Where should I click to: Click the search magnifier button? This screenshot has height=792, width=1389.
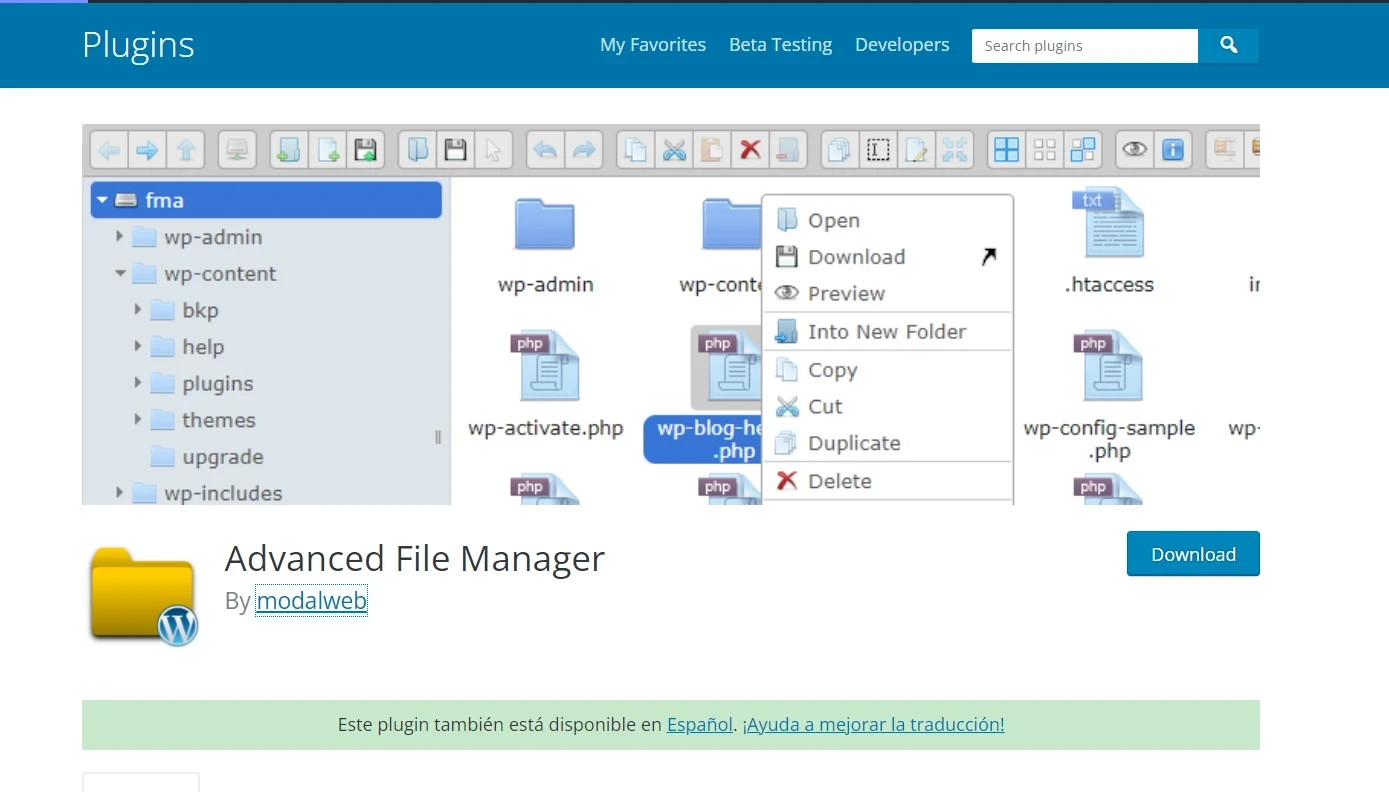(1229, 46)
